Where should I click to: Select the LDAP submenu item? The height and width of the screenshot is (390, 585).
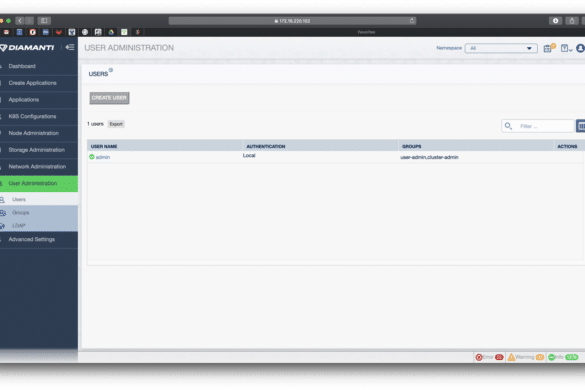click(39, 225)
